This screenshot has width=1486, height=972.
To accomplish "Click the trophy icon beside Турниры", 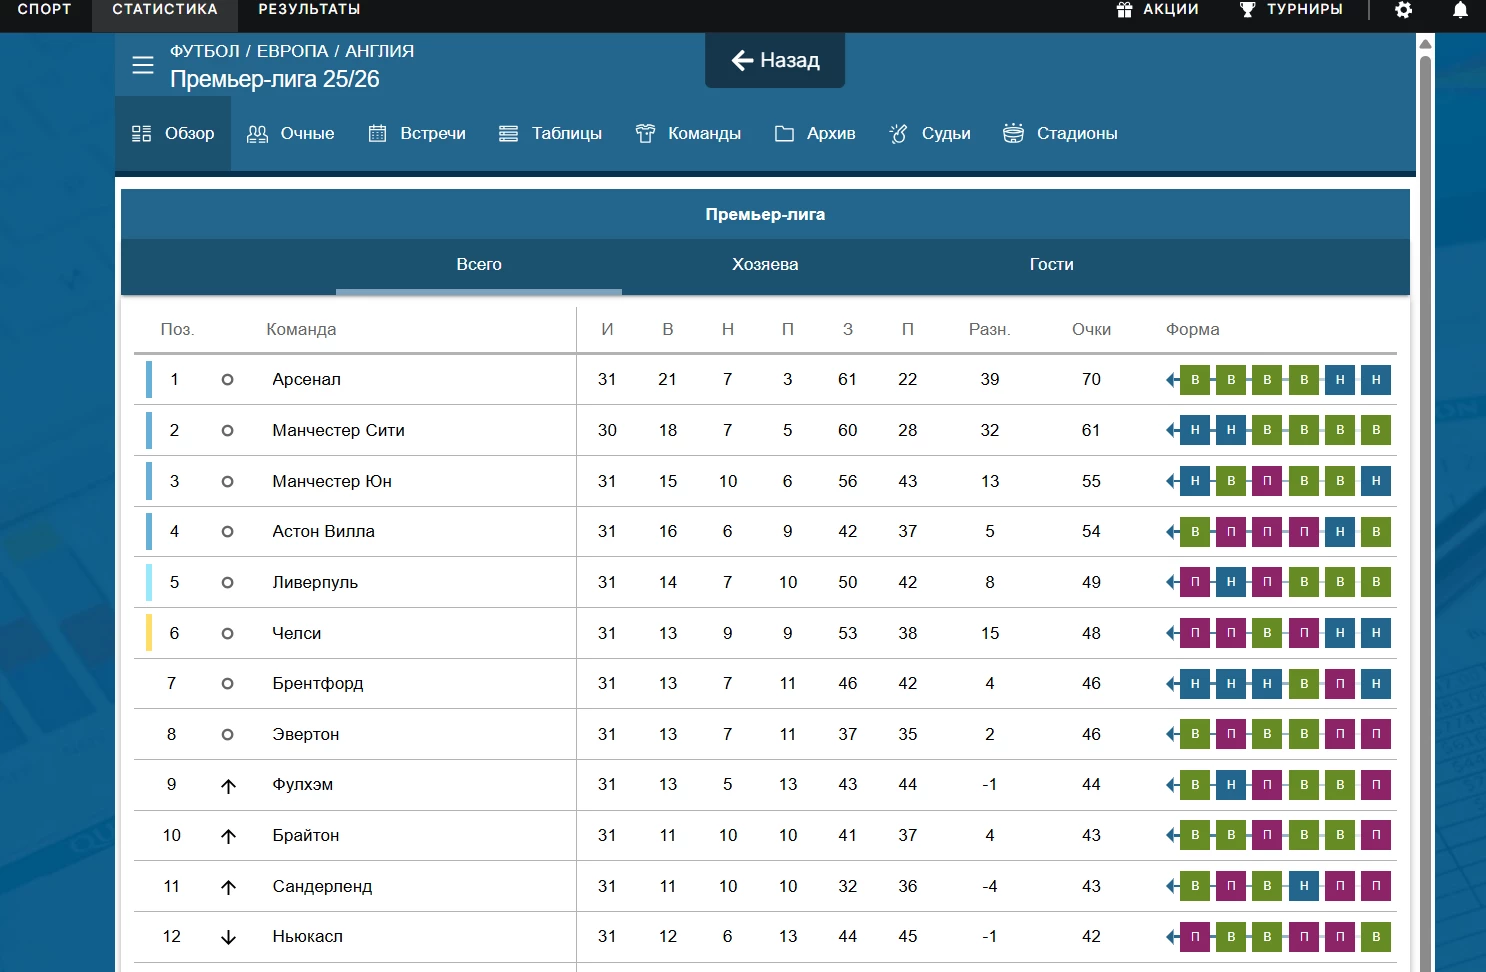I will 1247,10.
